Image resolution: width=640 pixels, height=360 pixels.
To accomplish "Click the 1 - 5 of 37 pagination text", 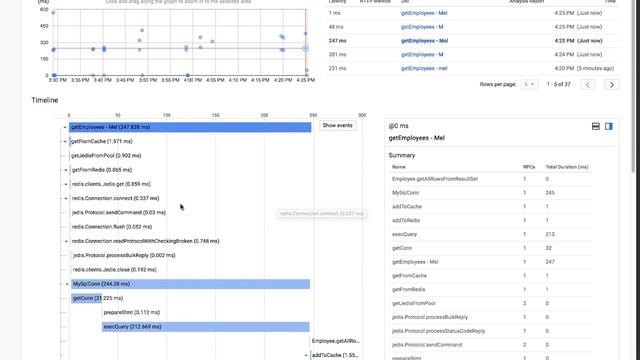I will pyautogui.click(x=558, y=84).
